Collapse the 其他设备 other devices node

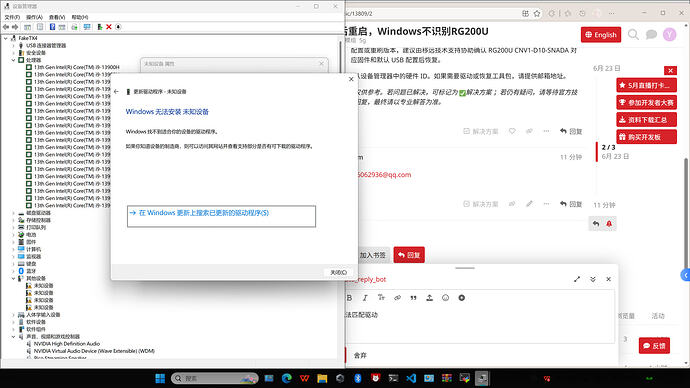14,278
